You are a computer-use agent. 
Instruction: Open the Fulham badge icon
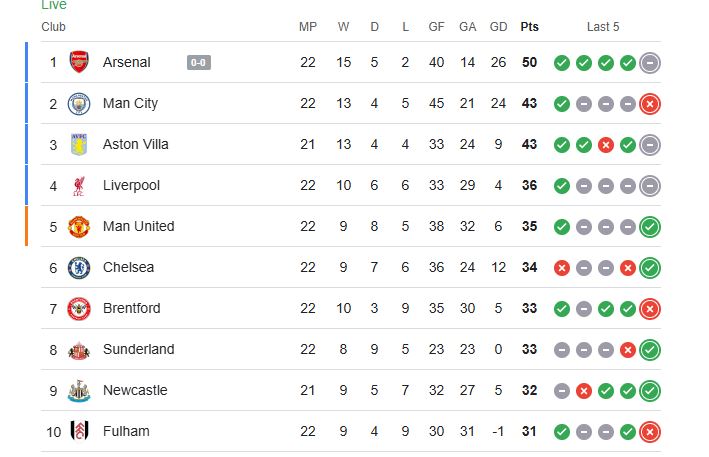[x=79, y=431]
